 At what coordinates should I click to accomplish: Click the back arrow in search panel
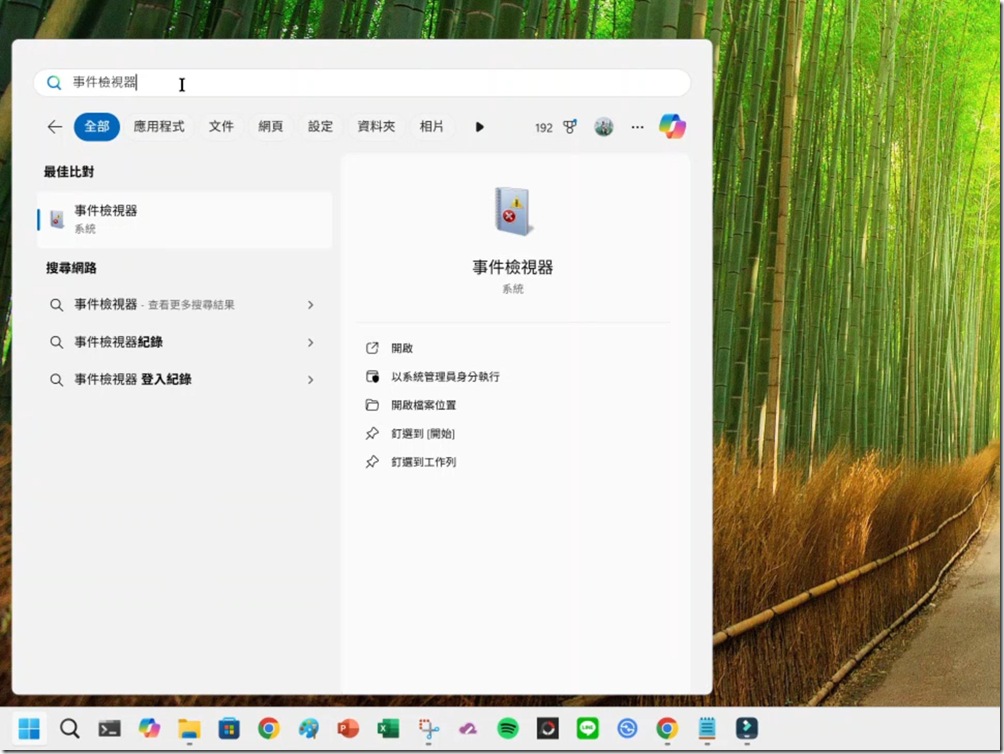54,127
